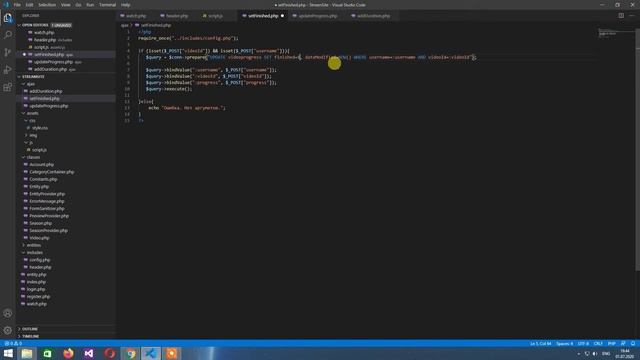Open the Edit menu
This screenshot has height=360, width=640.
[x=29, y=5]
